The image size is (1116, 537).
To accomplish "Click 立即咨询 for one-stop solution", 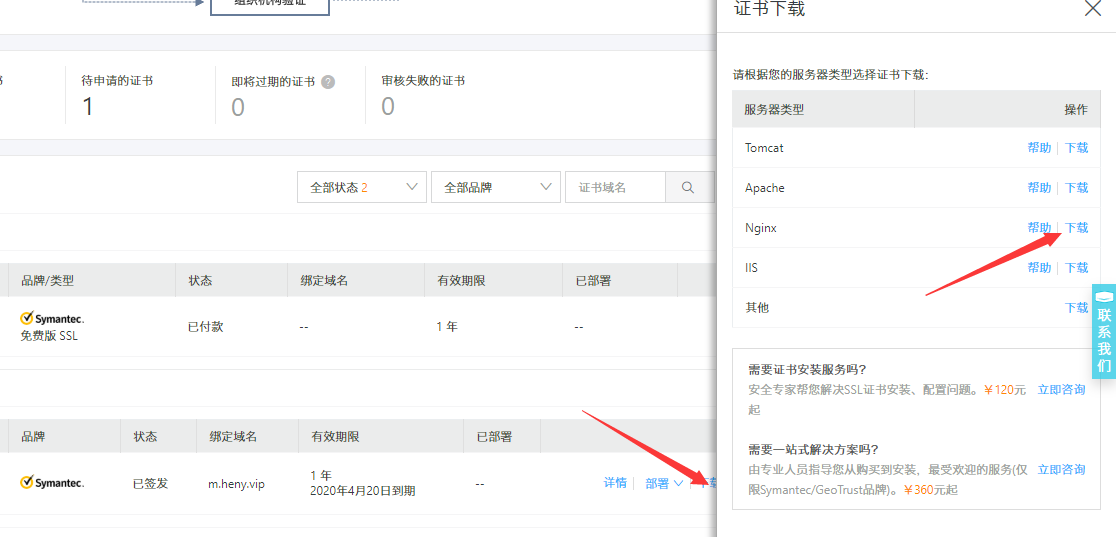I will 1061,470.
